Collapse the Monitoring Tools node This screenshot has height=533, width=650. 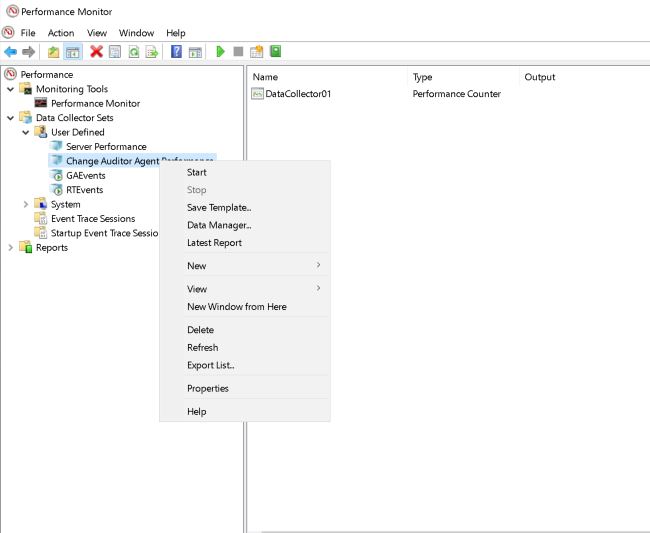10,89
